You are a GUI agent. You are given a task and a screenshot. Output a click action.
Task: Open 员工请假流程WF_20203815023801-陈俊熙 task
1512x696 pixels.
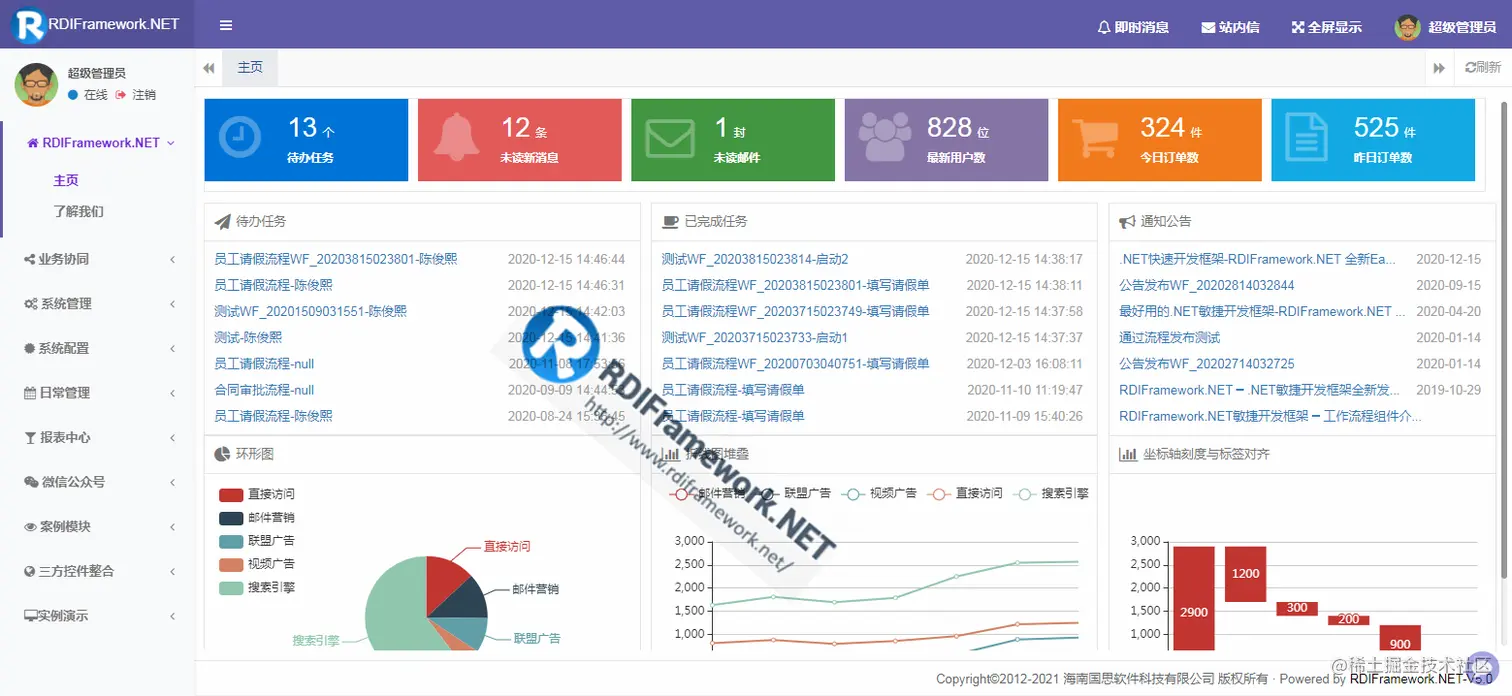pos(336,260)
